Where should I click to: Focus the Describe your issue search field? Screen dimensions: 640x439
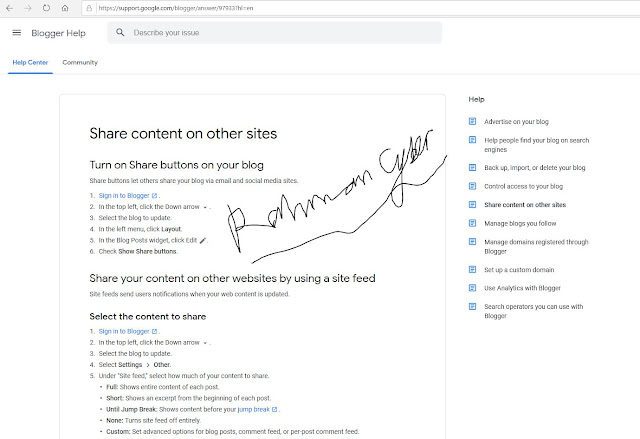coord(274,33)
